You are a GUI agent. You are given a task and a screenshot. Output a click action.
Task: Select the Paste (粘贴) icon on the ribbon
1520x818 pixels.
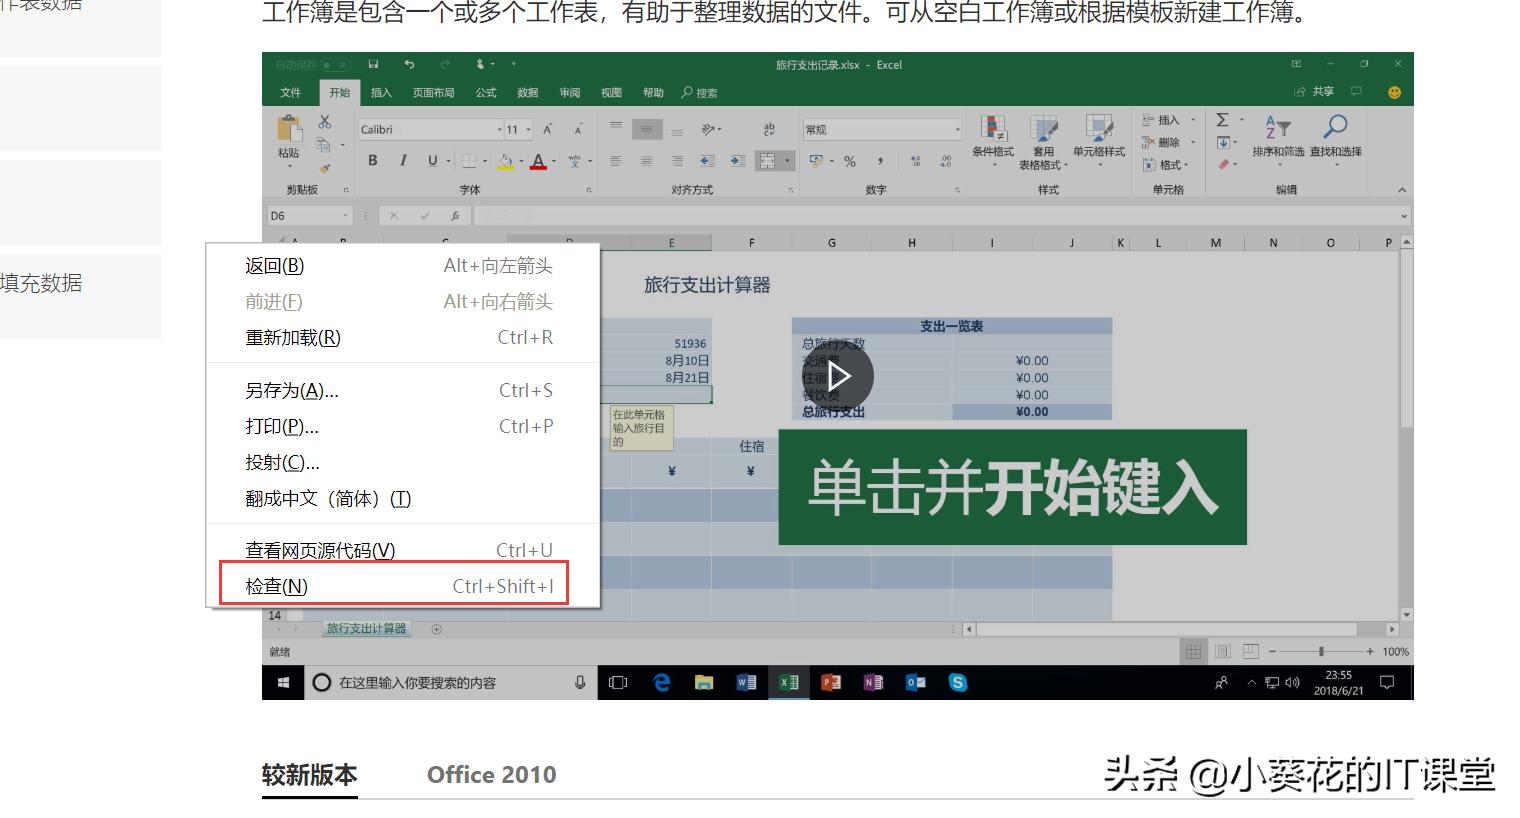(288, 140)
